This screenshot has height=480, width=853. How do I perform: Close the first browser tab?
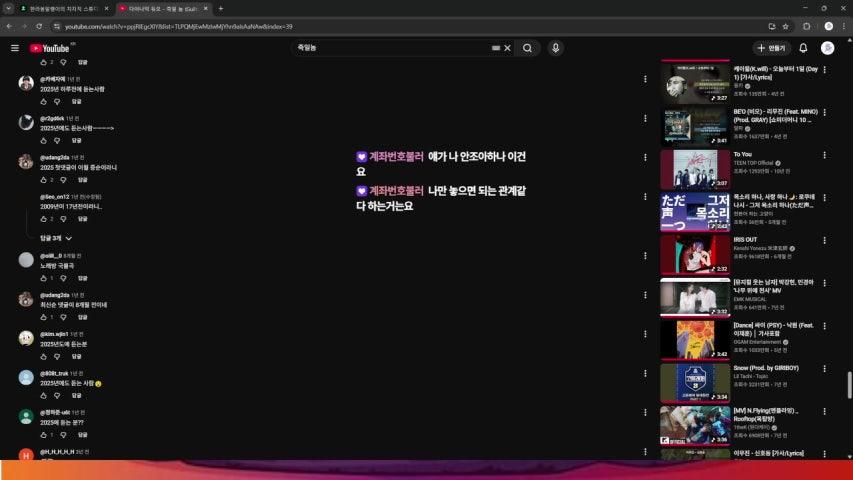[106, 8]
